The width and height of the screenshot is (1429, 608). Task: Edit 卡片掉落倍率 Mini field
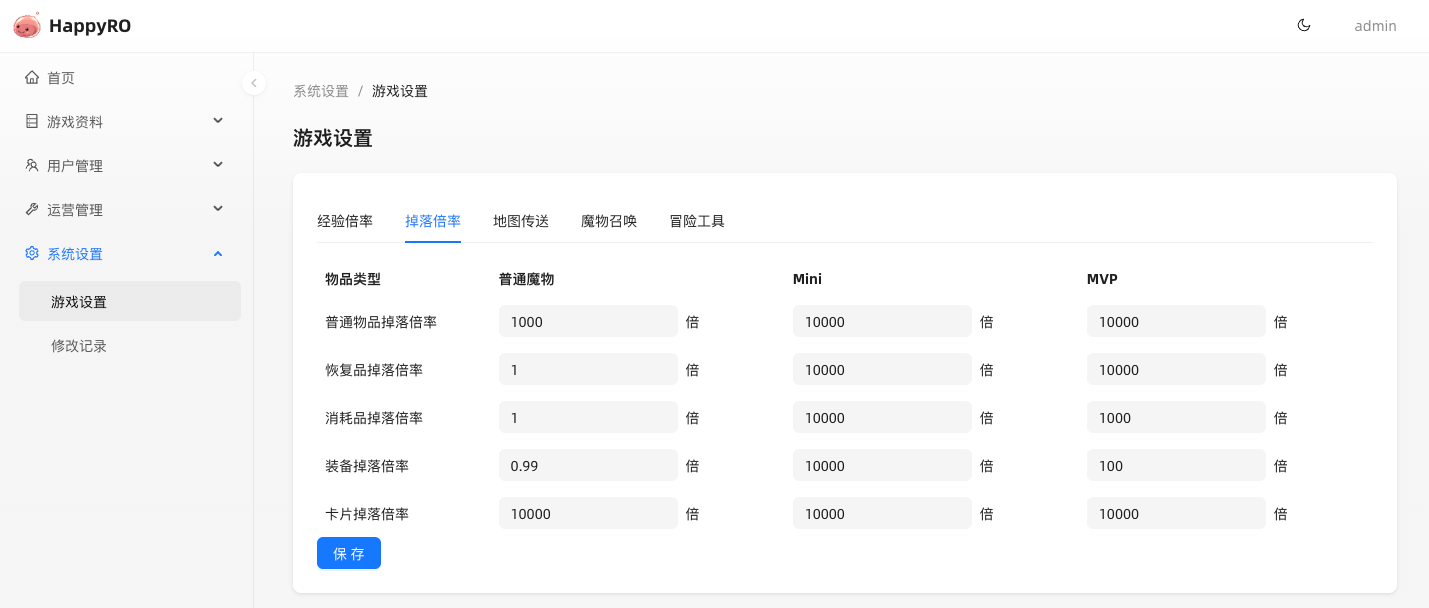pos(882,513)
